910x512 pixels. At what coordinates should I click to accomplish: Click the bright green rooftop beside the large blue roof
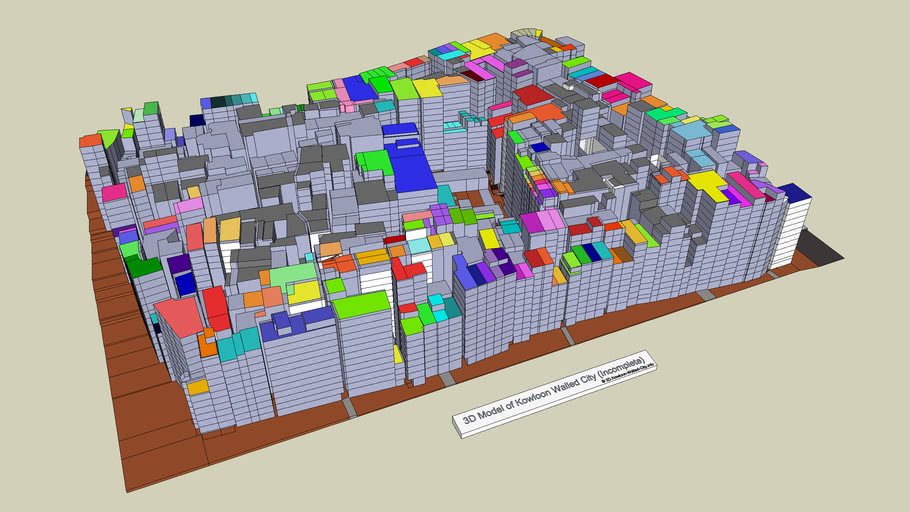374,160
